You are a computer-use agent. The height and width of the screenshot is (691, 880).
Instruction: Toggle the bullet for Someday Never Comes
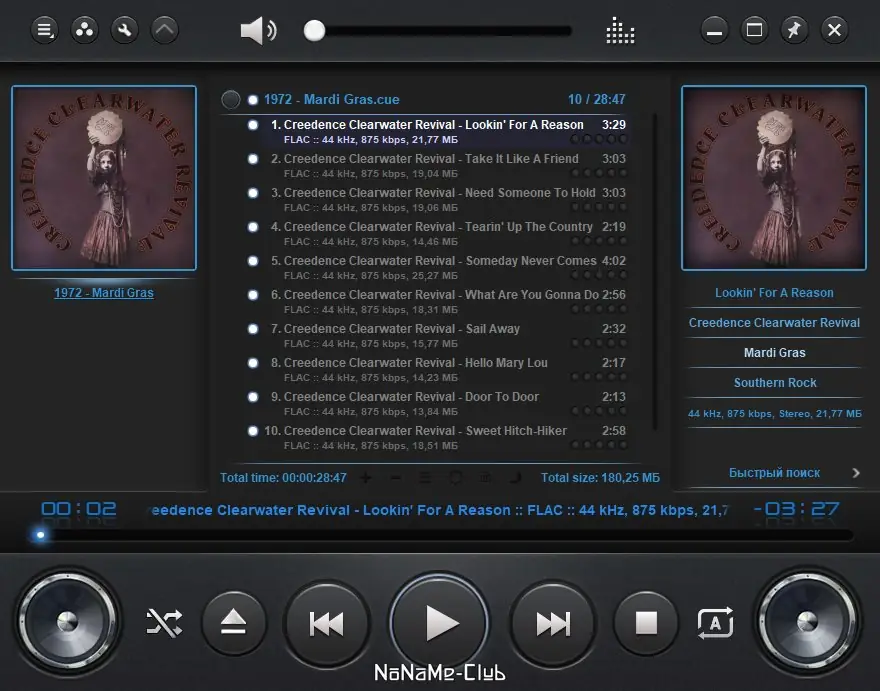point(253,260)
